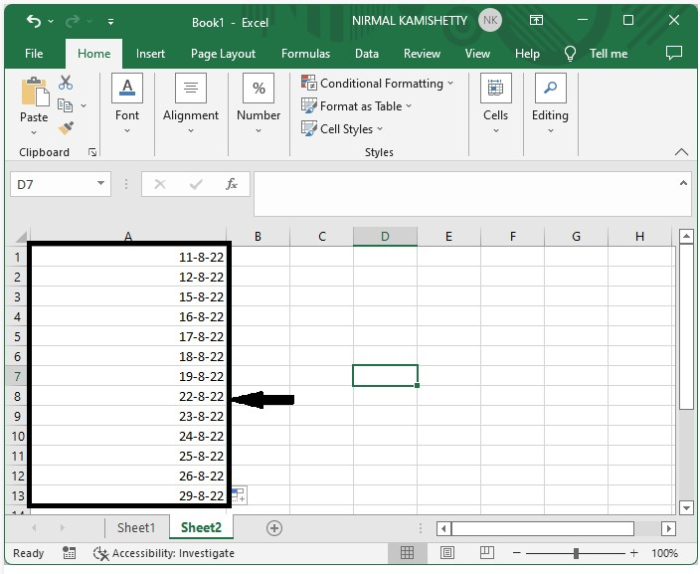
Task: Click horizontal scrollbar right arrow
Action: (x=668, y=529)
